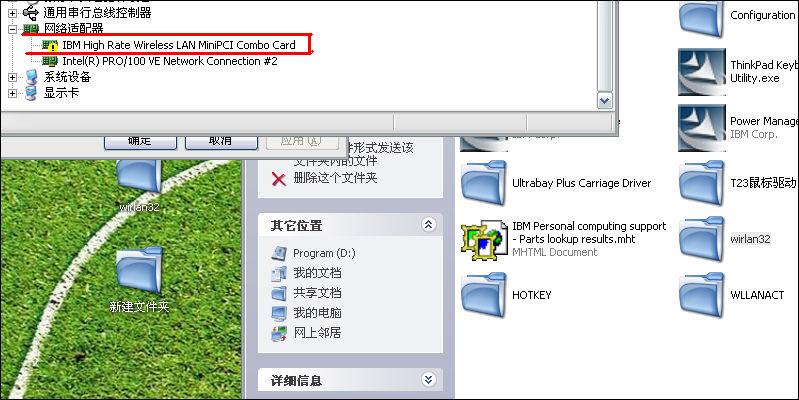Screen dimensions: 799x400
Task: Open the 新建文件夹 desktop folder
Action: click(139, 279)
